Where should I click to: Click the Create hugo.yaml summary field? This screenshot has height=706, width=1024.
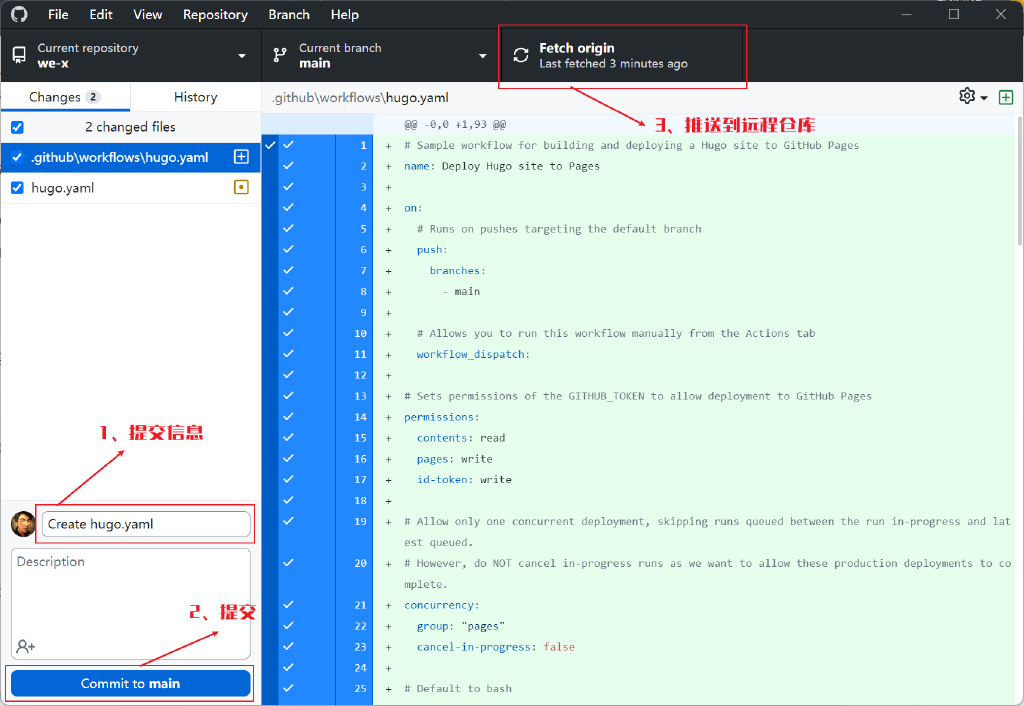click(145, 523)
